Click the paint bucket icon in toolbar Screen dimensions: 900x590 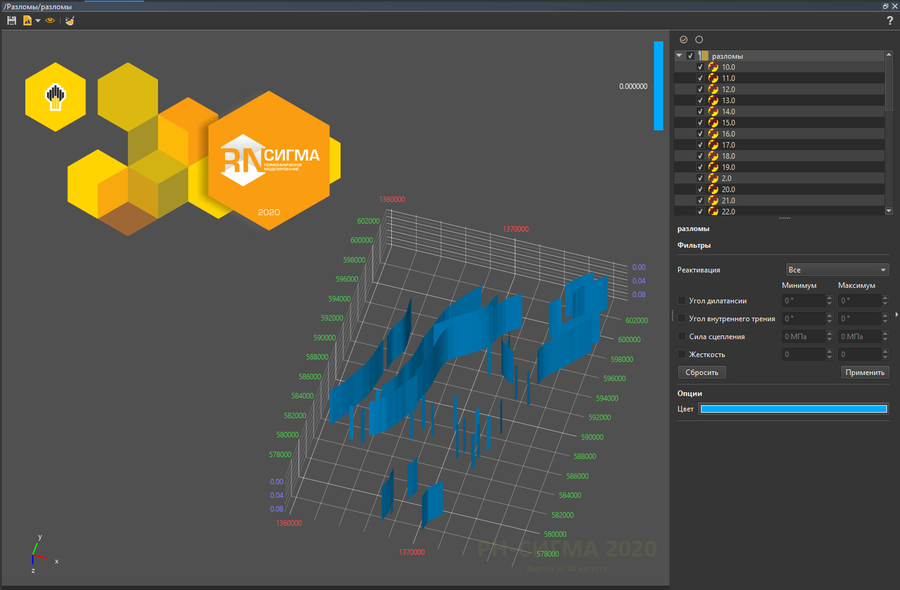point(70,20)
